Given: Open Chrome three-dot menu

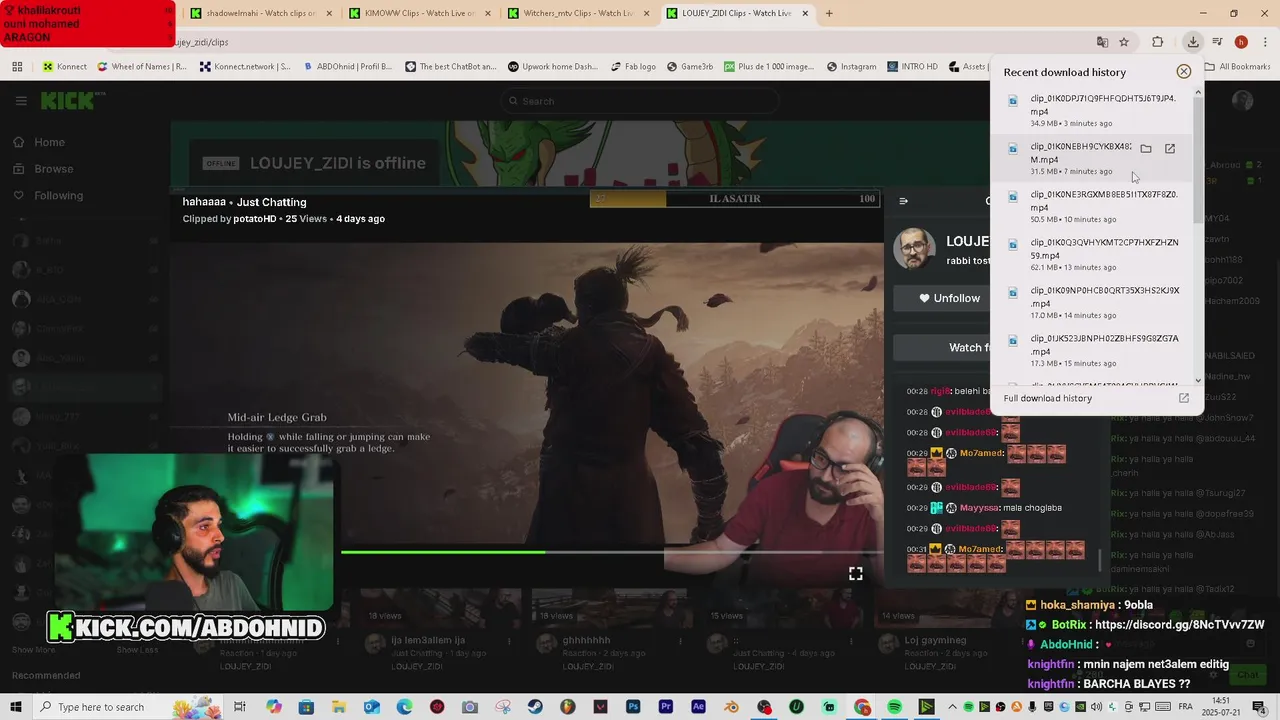Looking at the screenshot, I should click(x=1264, y=42).
